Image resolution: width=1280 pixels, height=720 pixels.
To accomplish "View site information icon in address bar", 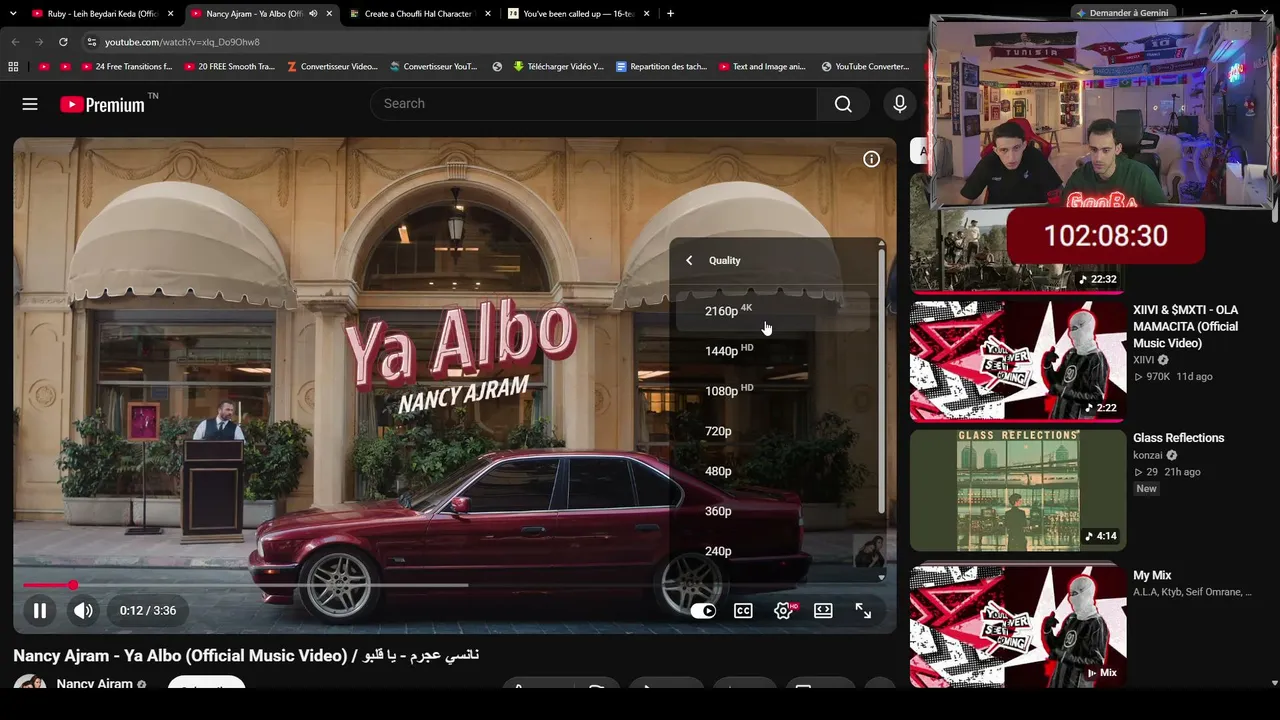I will (91, 42).
